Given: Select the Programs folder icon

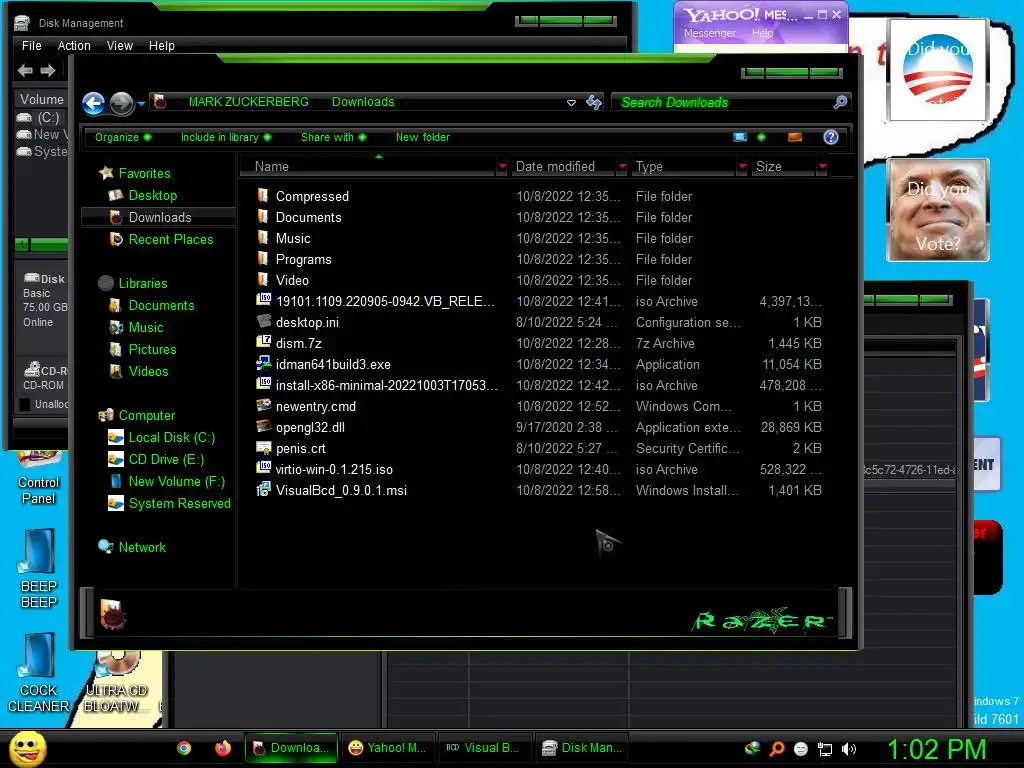Looking at the screenshot, I should pos(263,259).
